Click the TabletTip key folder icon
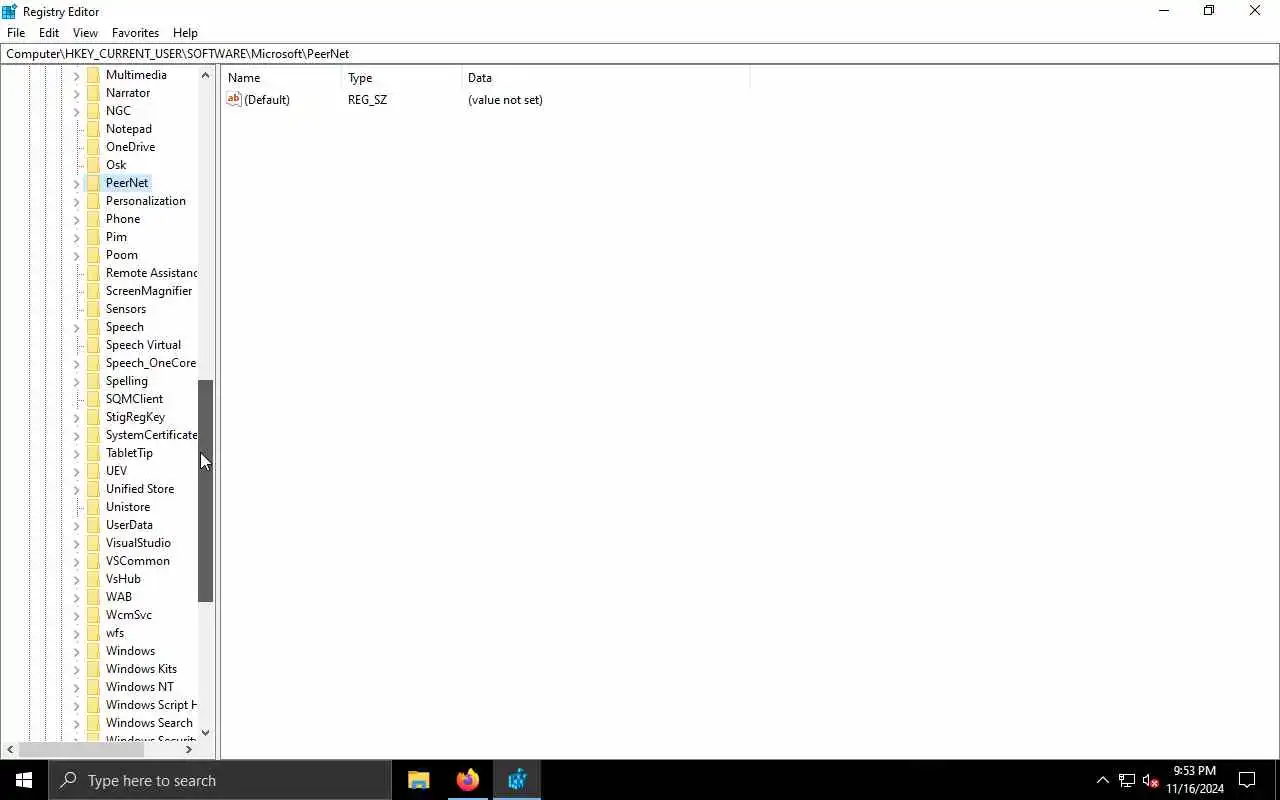 (x=93, y=453)
